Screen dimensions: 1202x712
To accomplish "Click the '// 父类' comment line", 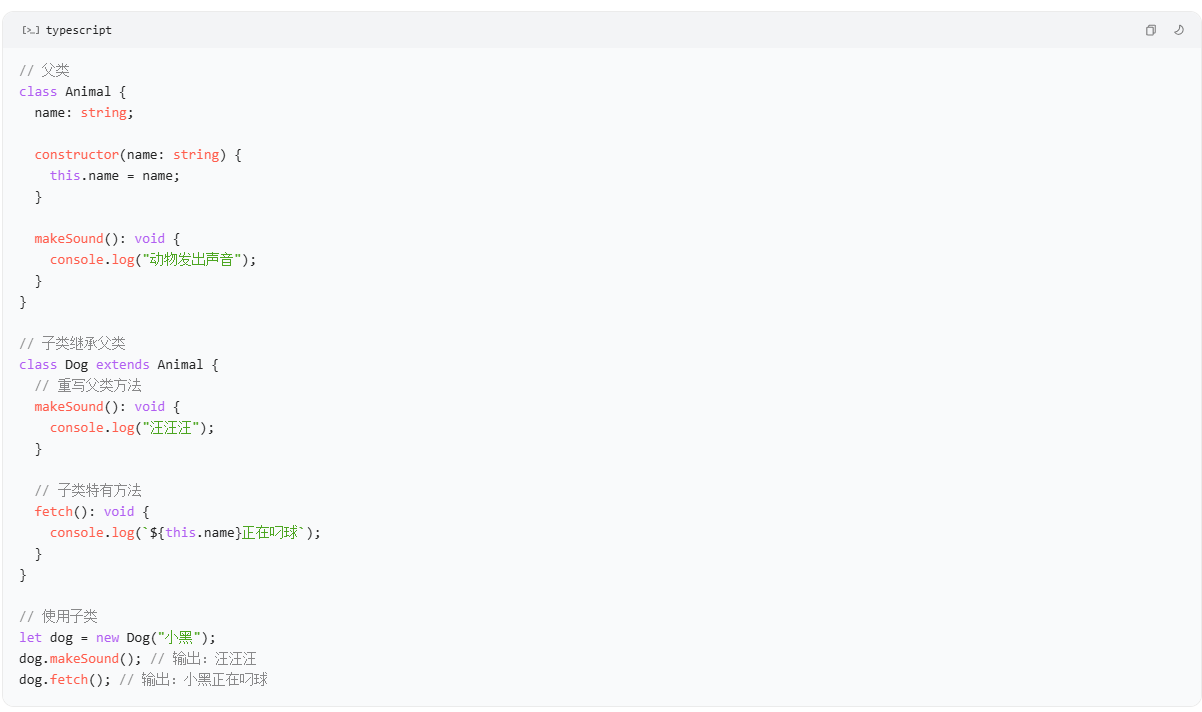I will pyautogui.click(x=44, y=70).
